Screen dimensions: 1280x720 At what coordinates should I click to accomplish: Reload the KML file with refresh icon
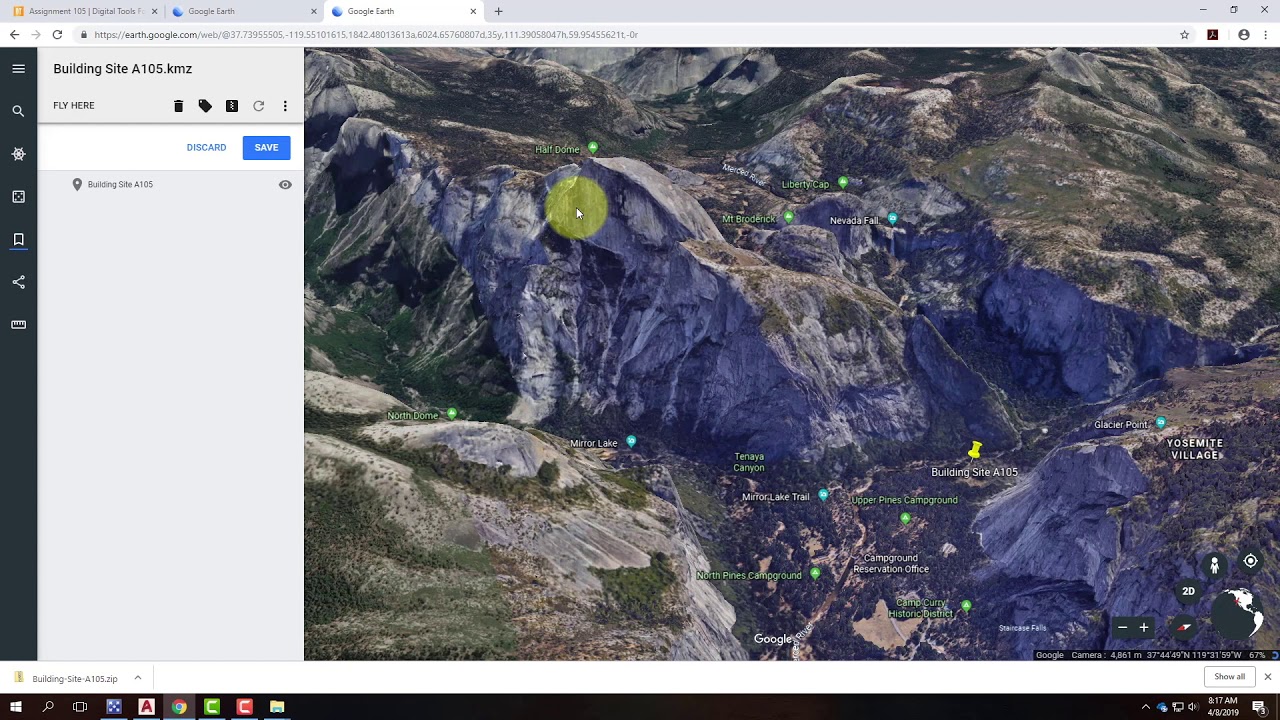[x=258, y=106]
